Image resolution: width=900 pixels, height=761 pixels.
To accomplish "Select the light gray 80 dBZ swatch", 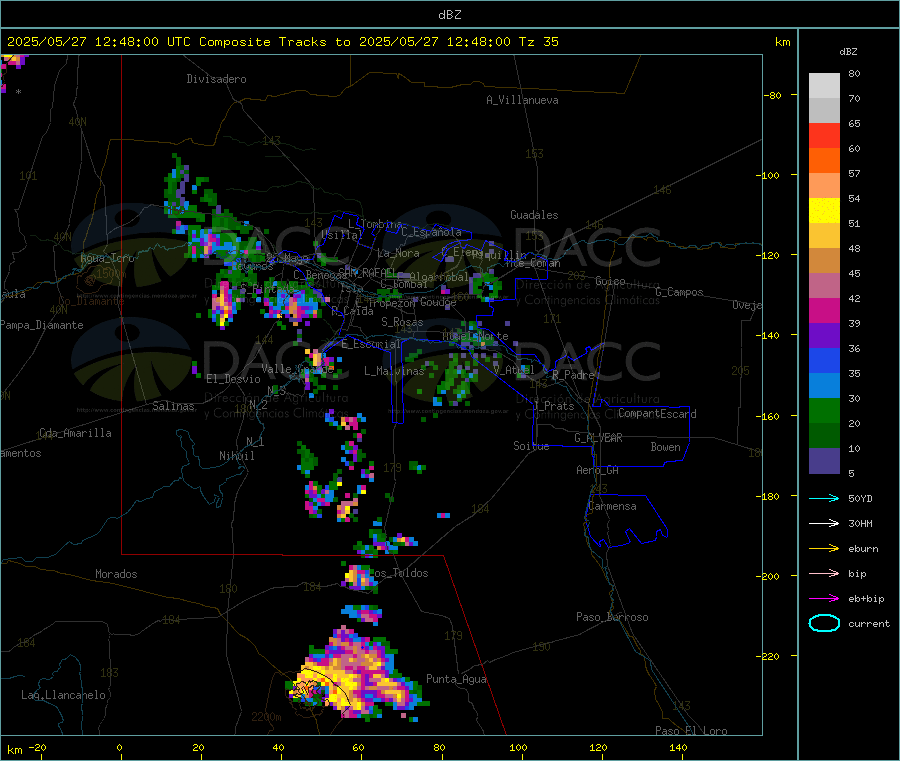I will [x=824, y=86].
